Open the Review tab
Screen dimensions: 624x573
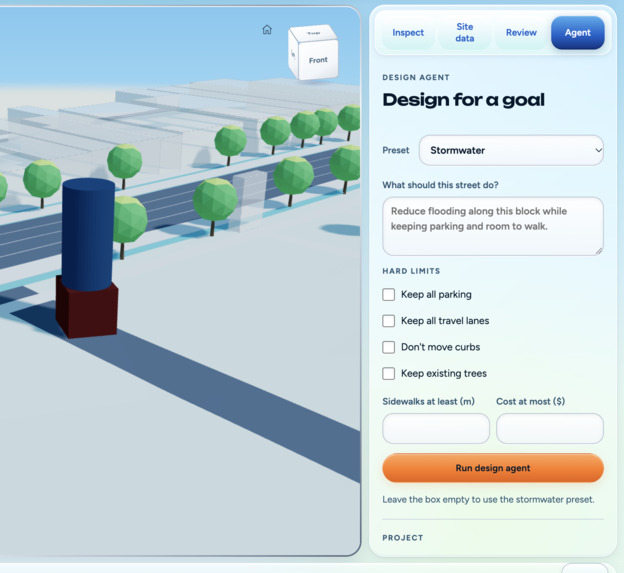[x=521, y=33]
